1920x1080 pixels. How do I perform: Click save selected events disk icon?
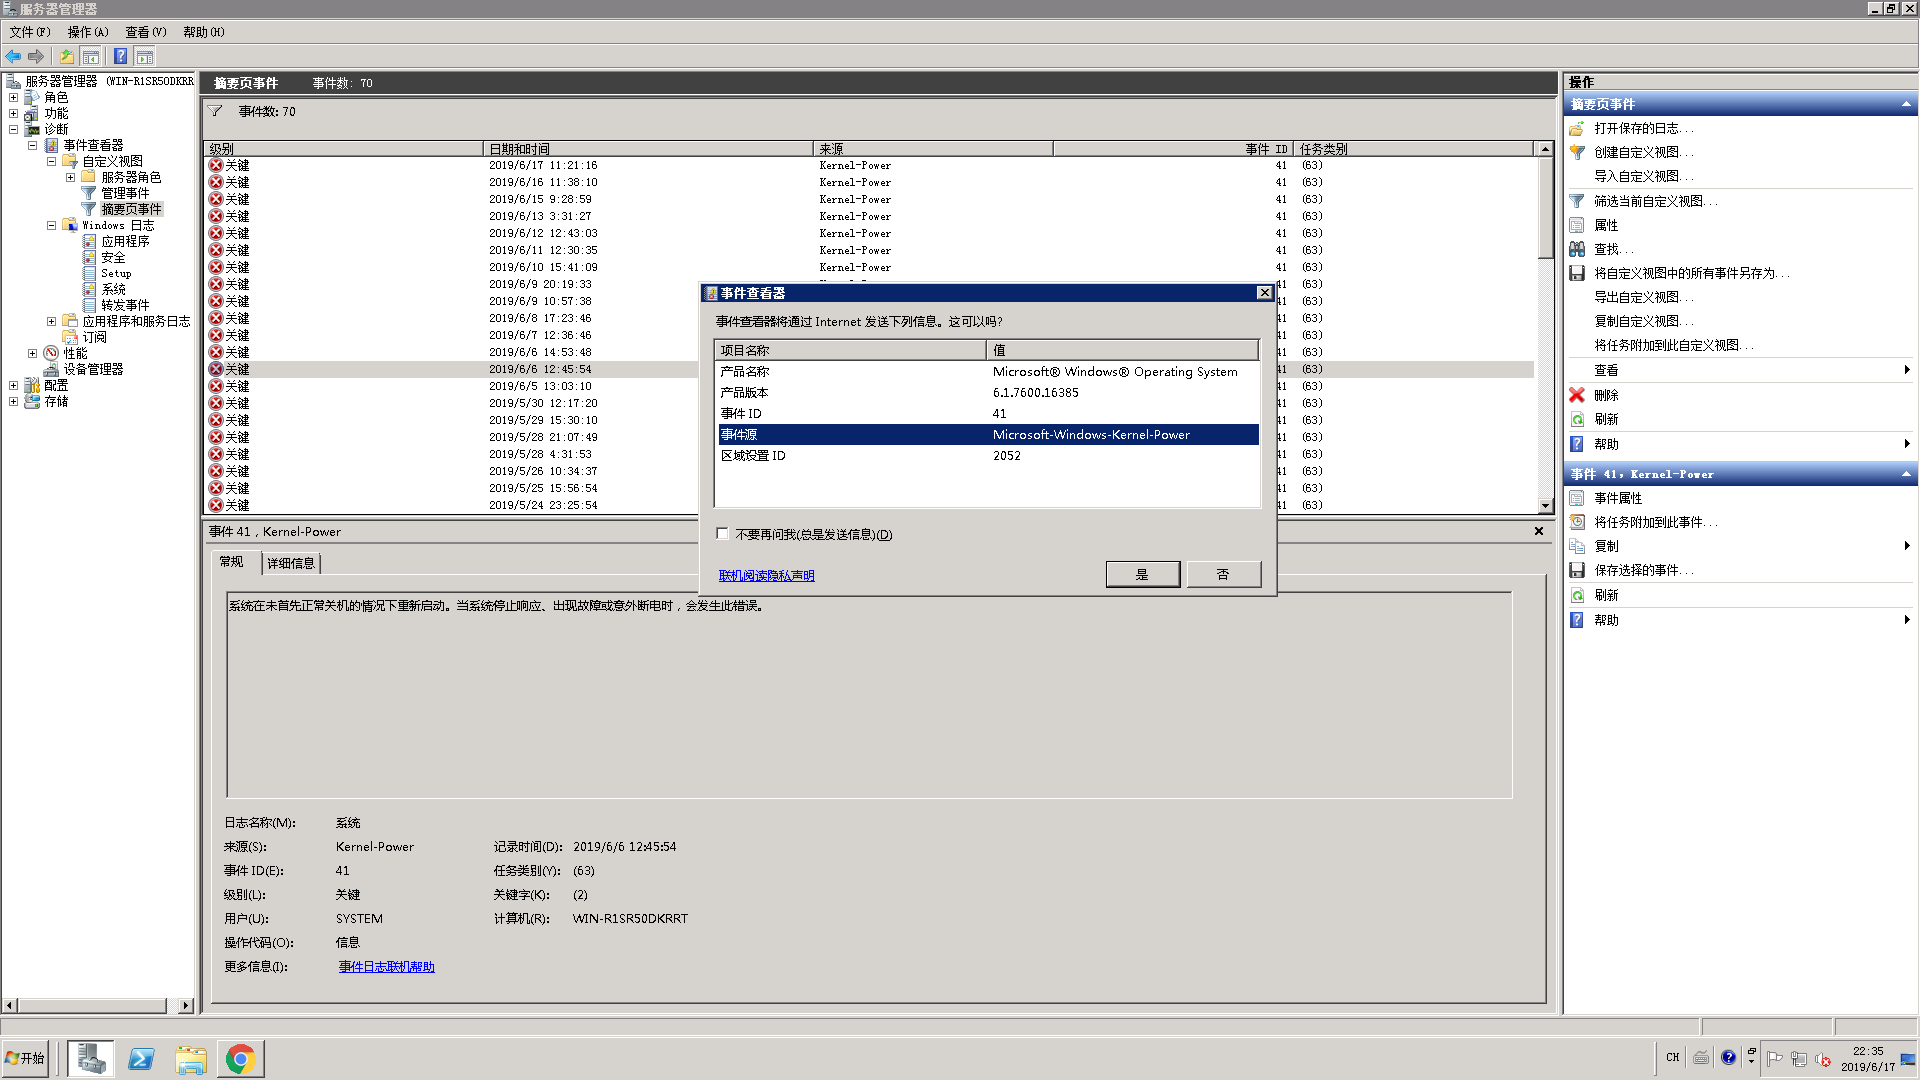1577,570
